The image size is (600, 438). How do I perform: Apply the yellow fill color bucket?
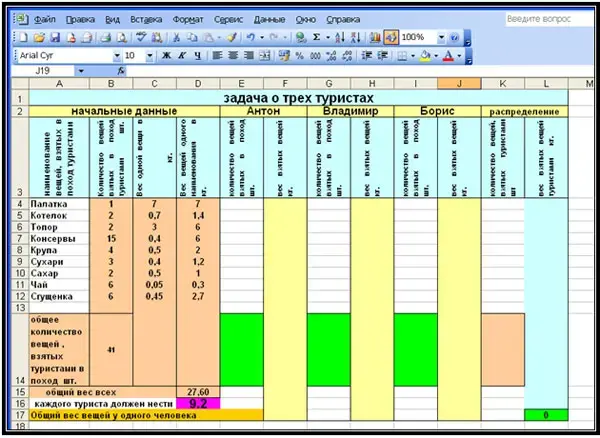pos(425,56)
